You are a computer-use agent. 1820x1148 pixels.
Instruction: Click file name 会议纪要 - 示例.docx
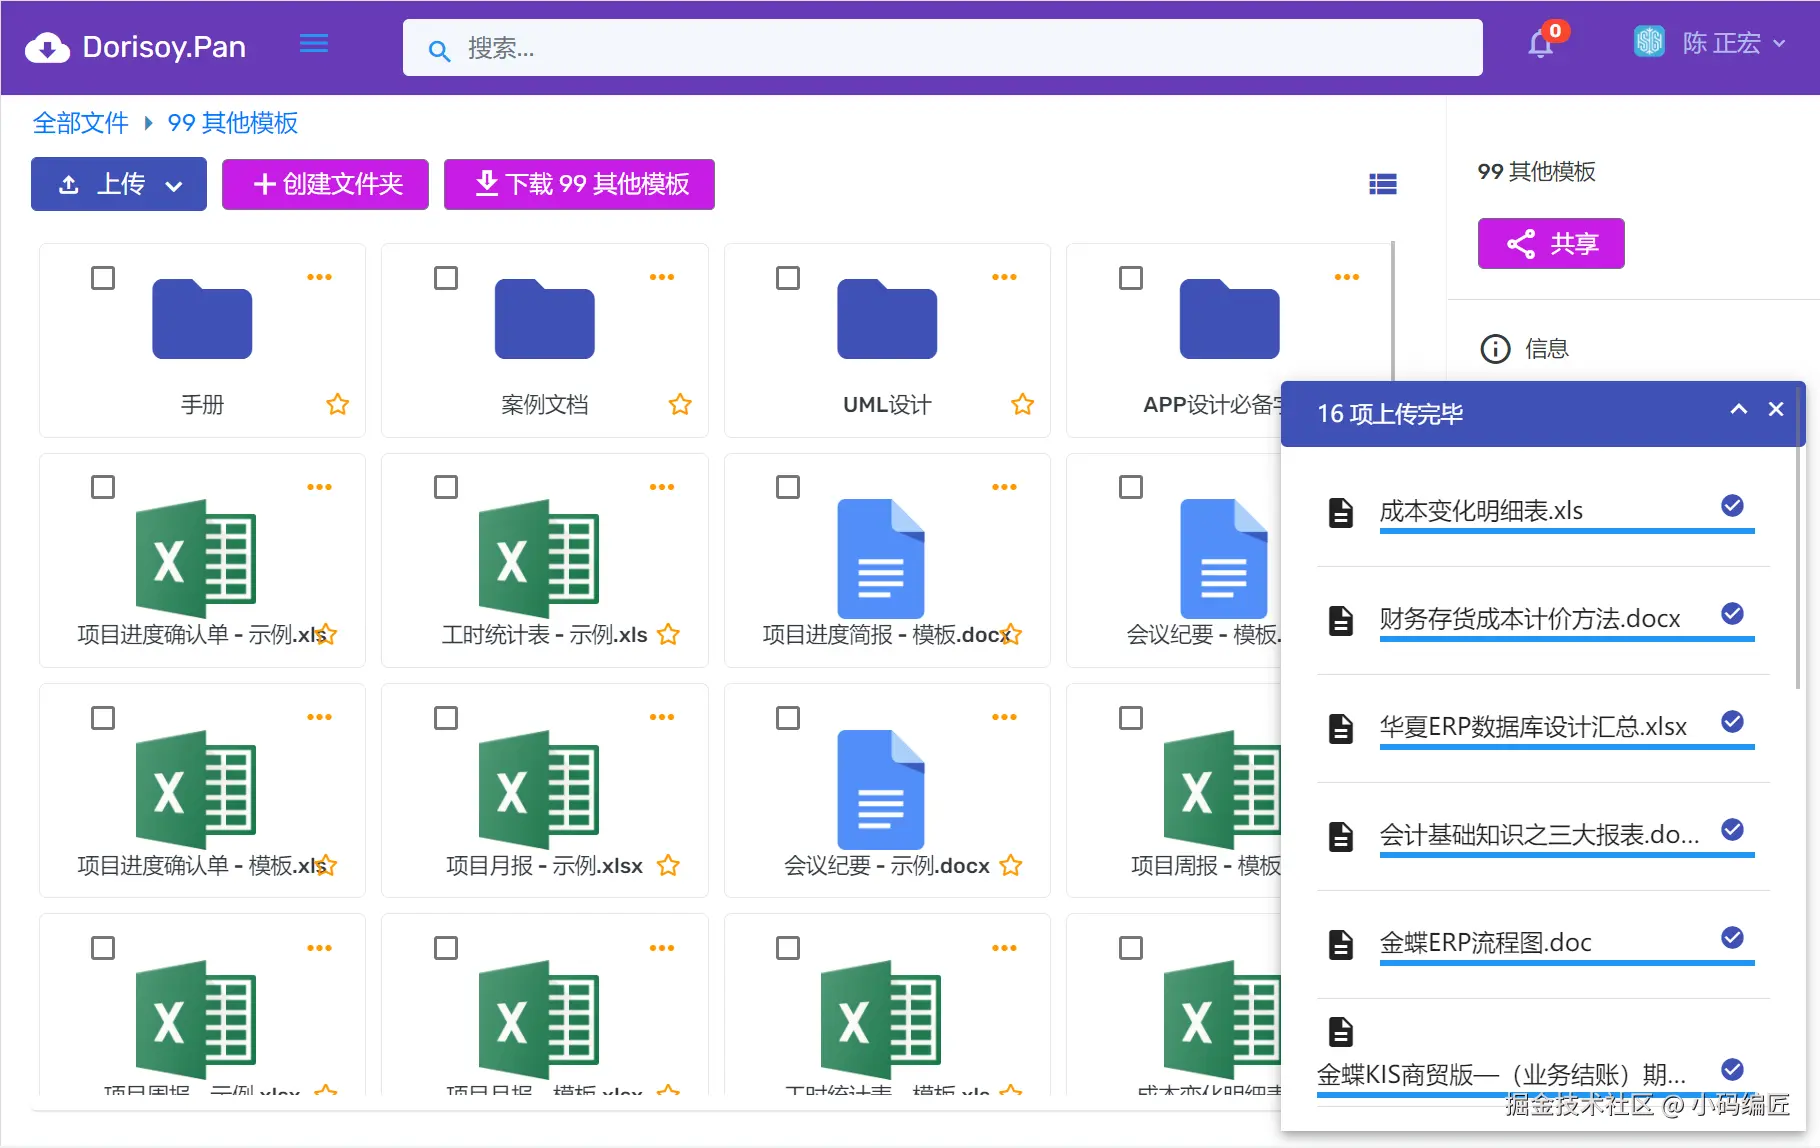(x=887, y=866)
